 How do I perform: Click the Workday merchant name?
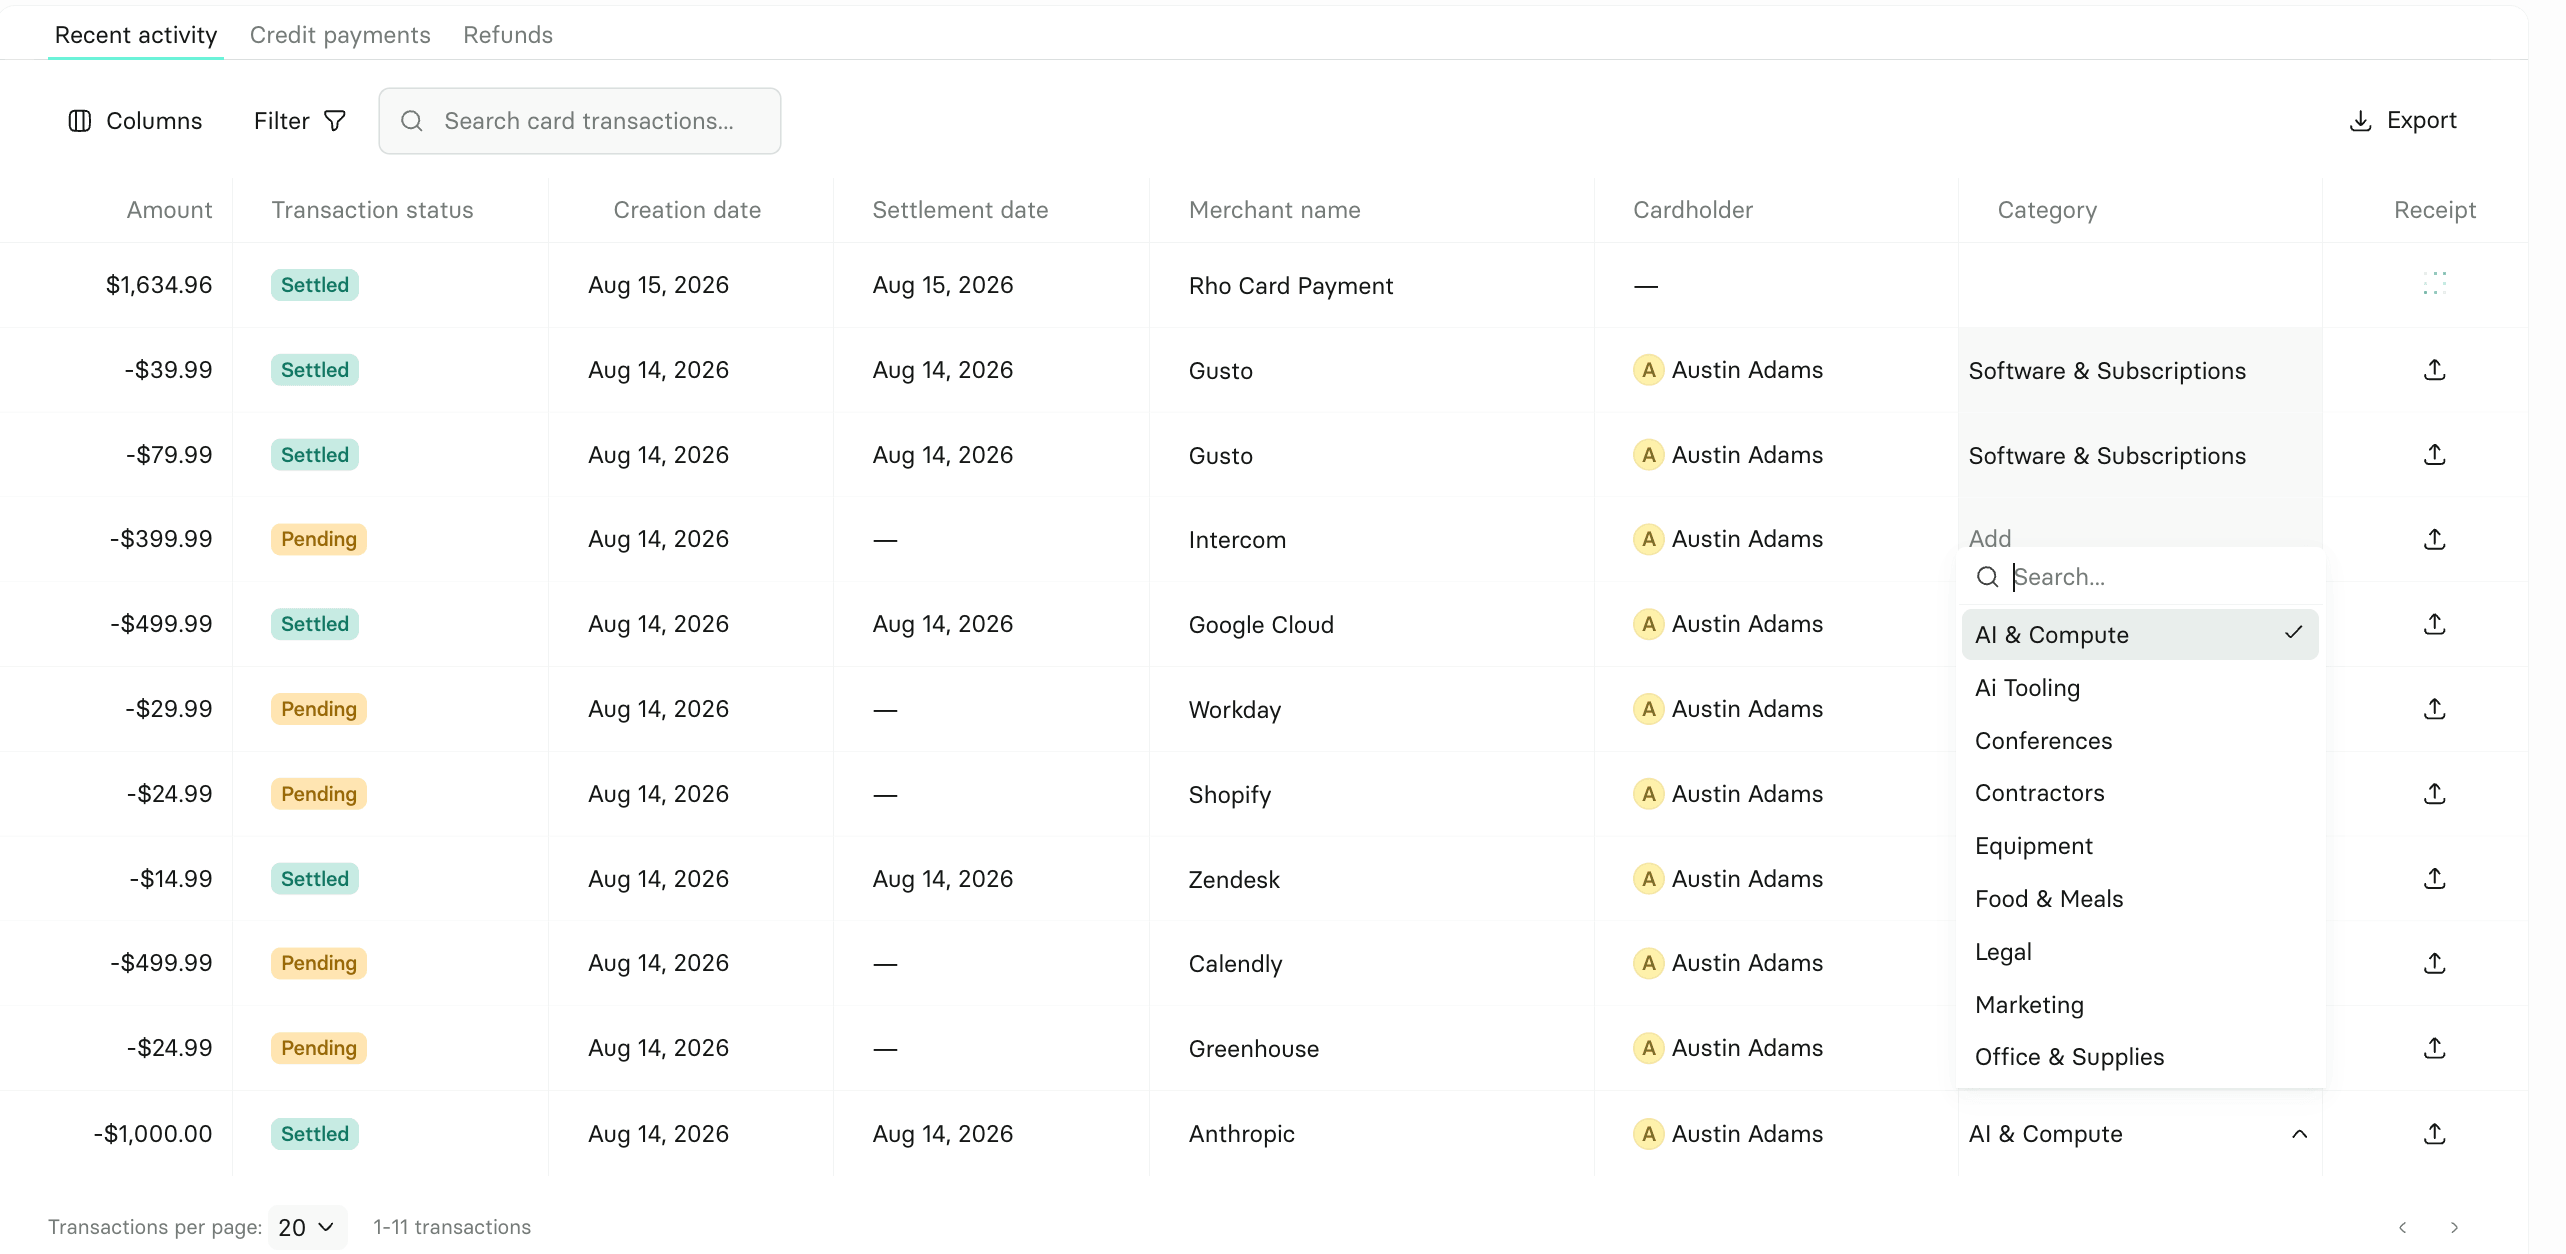1234,710
